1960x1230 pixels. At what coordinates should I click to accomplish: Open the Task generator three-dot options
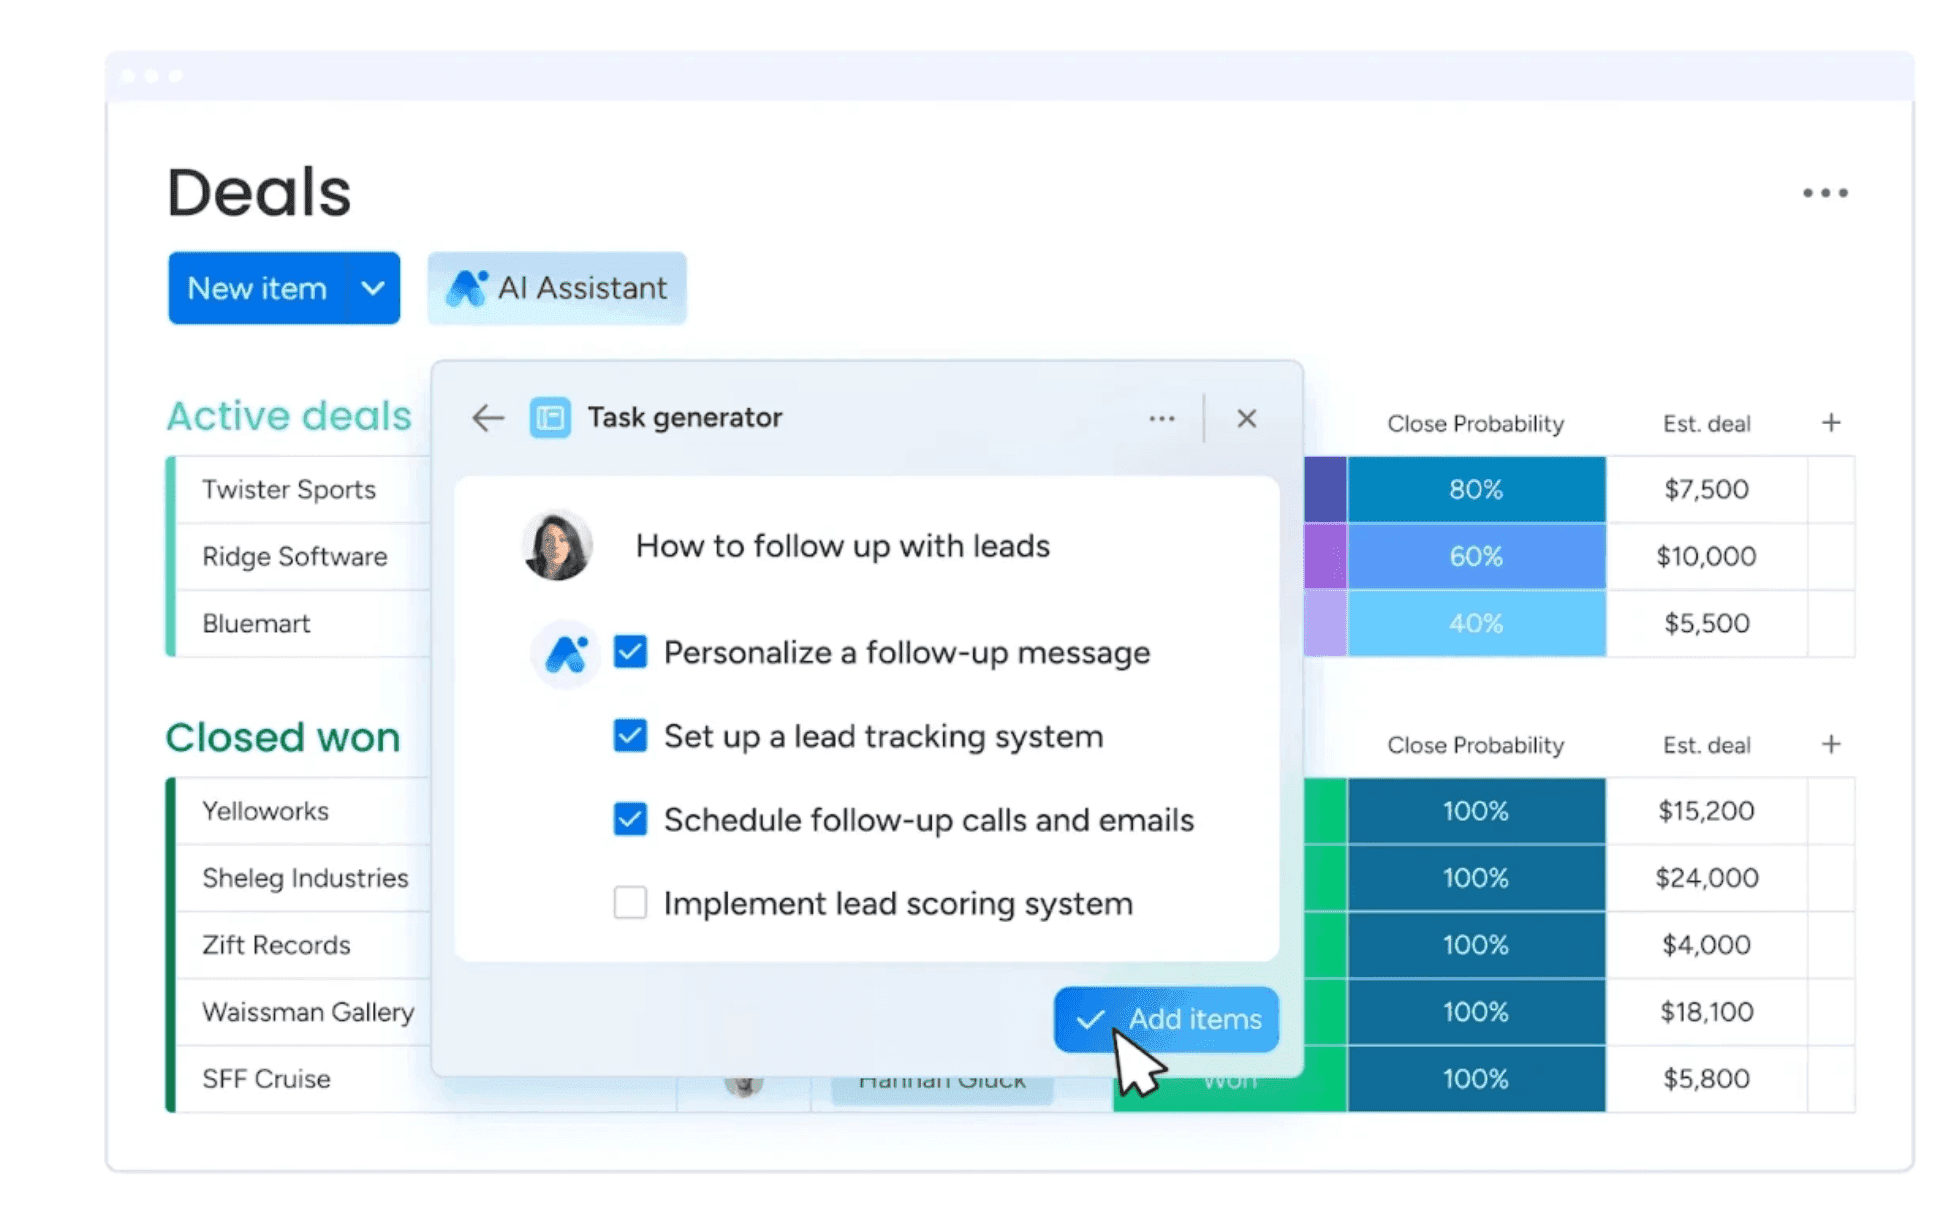1161,418
